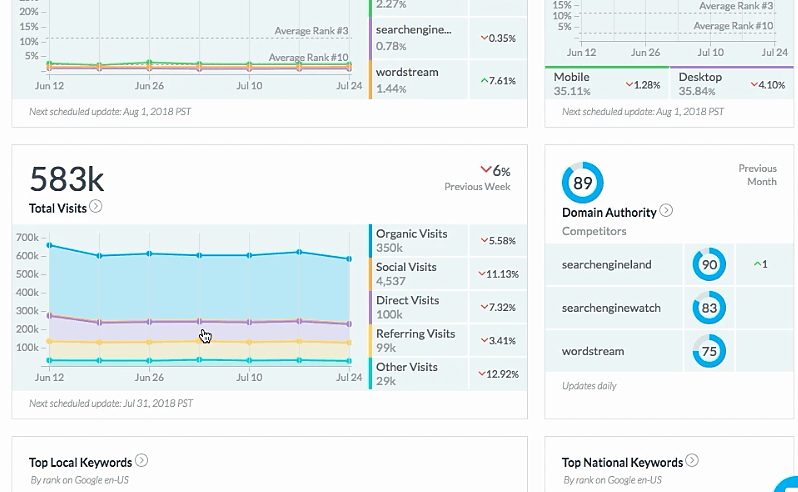Click the Average Rank #3 label in left chart
798x492 pixels.
[311, 31]
